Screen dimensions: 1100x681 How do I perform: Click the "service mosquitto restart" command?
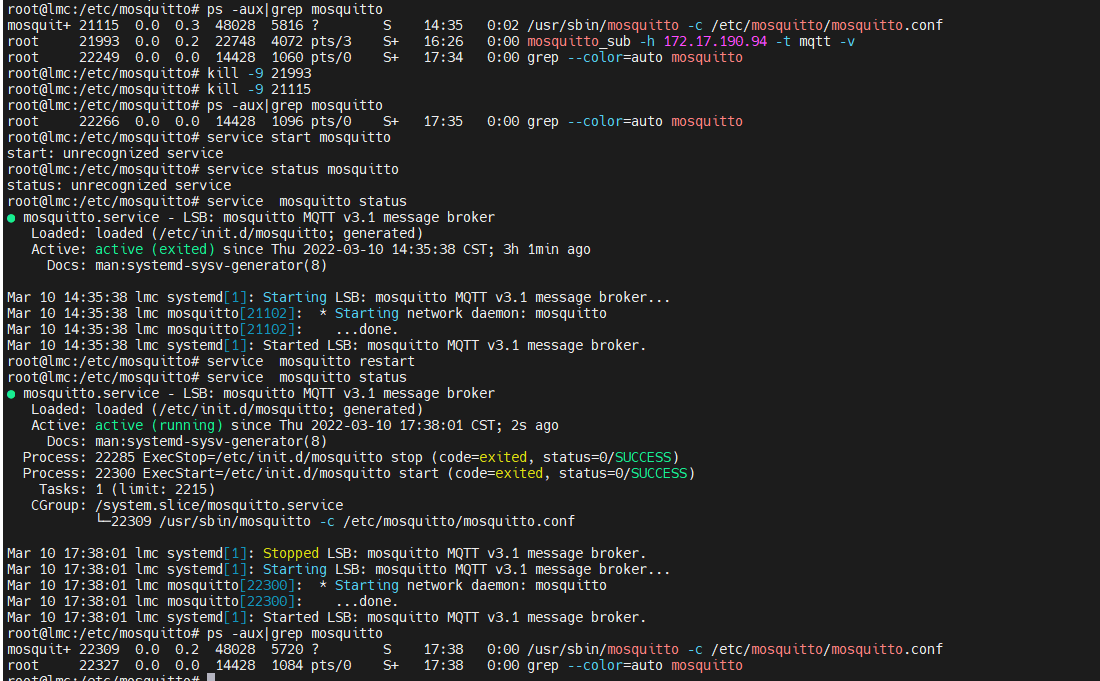[x=311, y=361]
